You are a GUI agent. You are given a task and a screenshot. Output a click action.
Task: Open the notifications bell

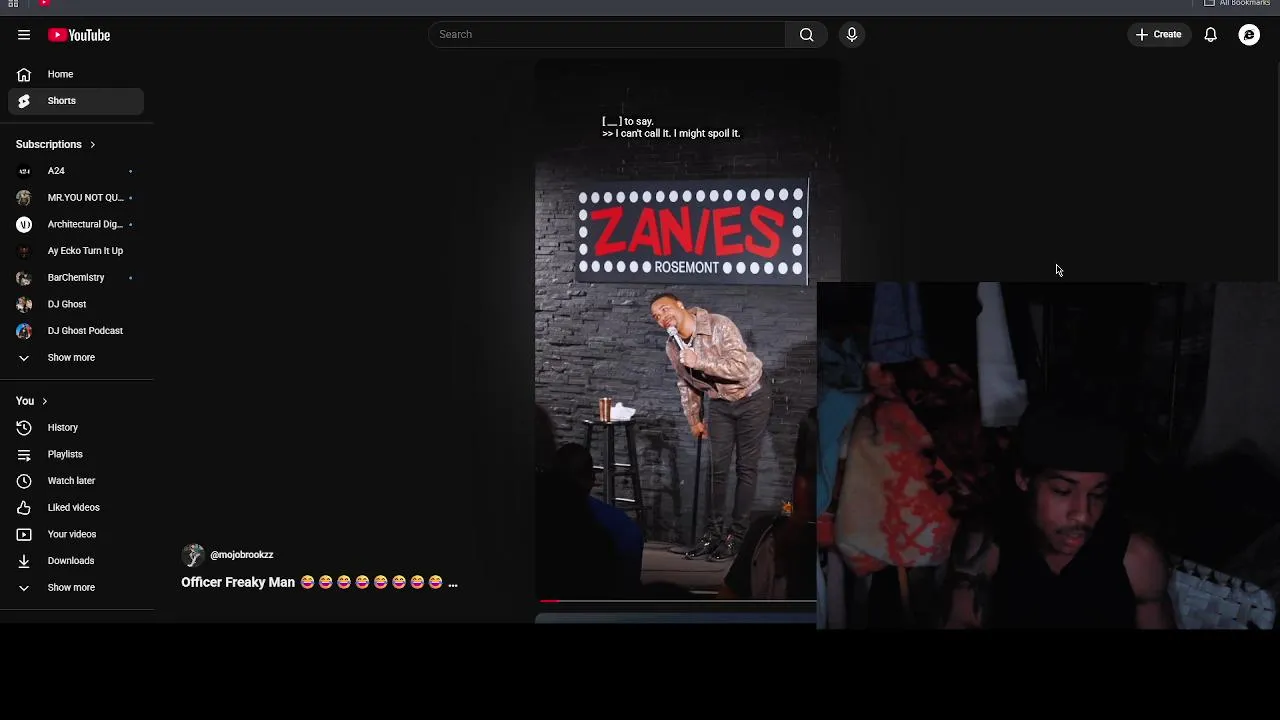coord(1210,35)
